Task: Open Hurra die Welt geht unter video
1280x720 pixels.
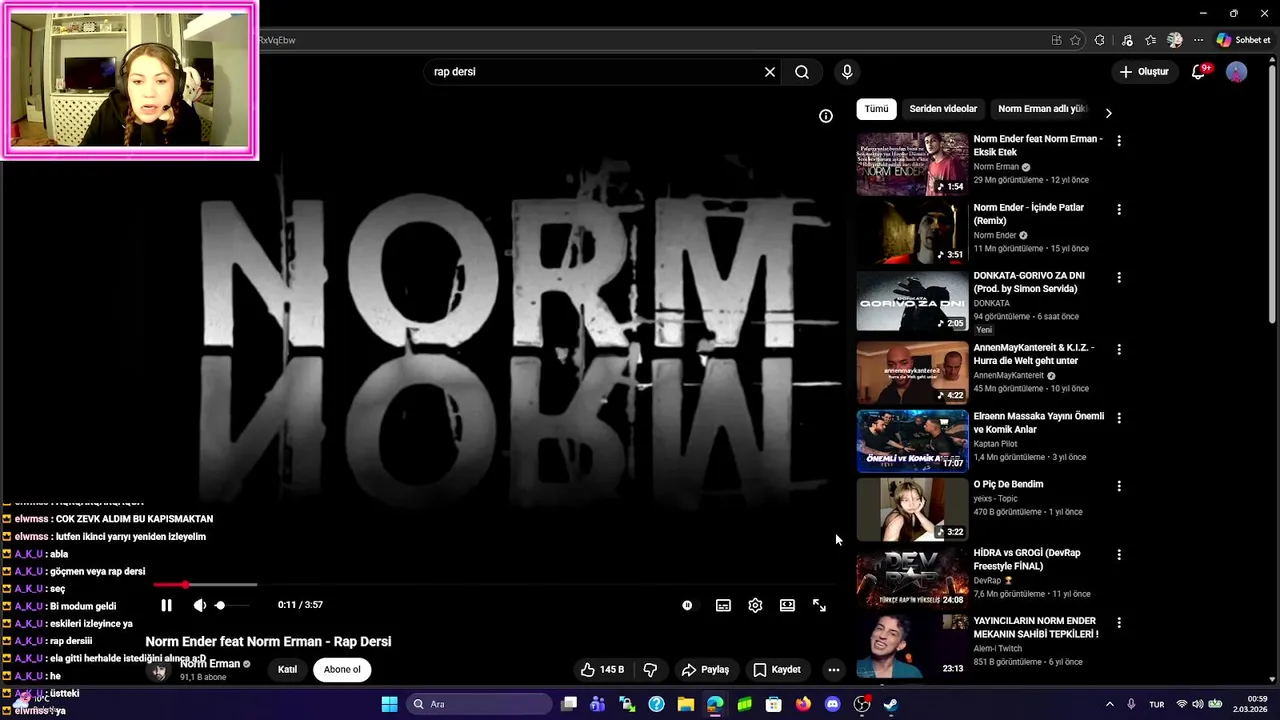Action: click(1034, 354)
